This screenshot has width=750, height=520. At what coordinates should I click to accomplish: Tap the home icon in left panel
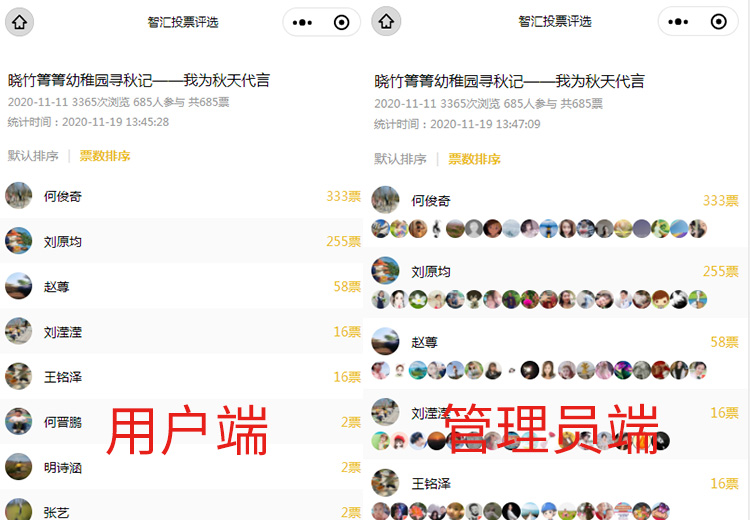[19, 22]
